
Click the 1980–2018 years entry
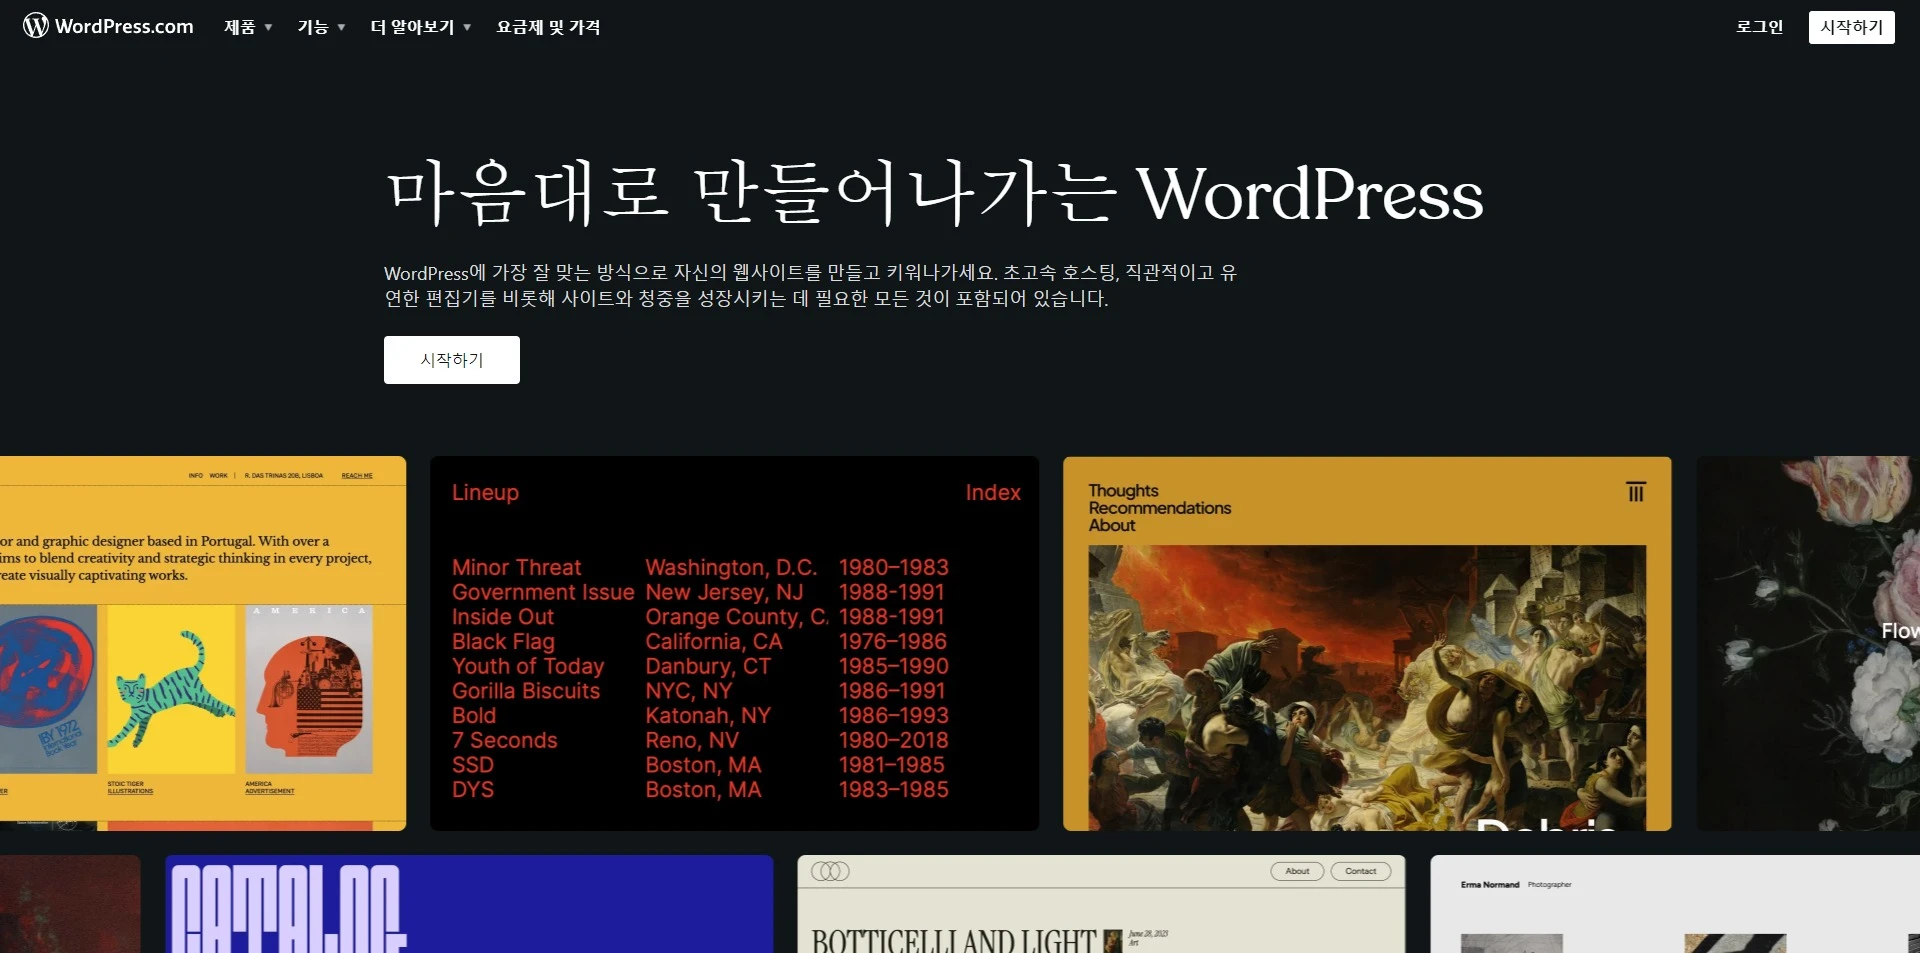[x=894, y=740]
